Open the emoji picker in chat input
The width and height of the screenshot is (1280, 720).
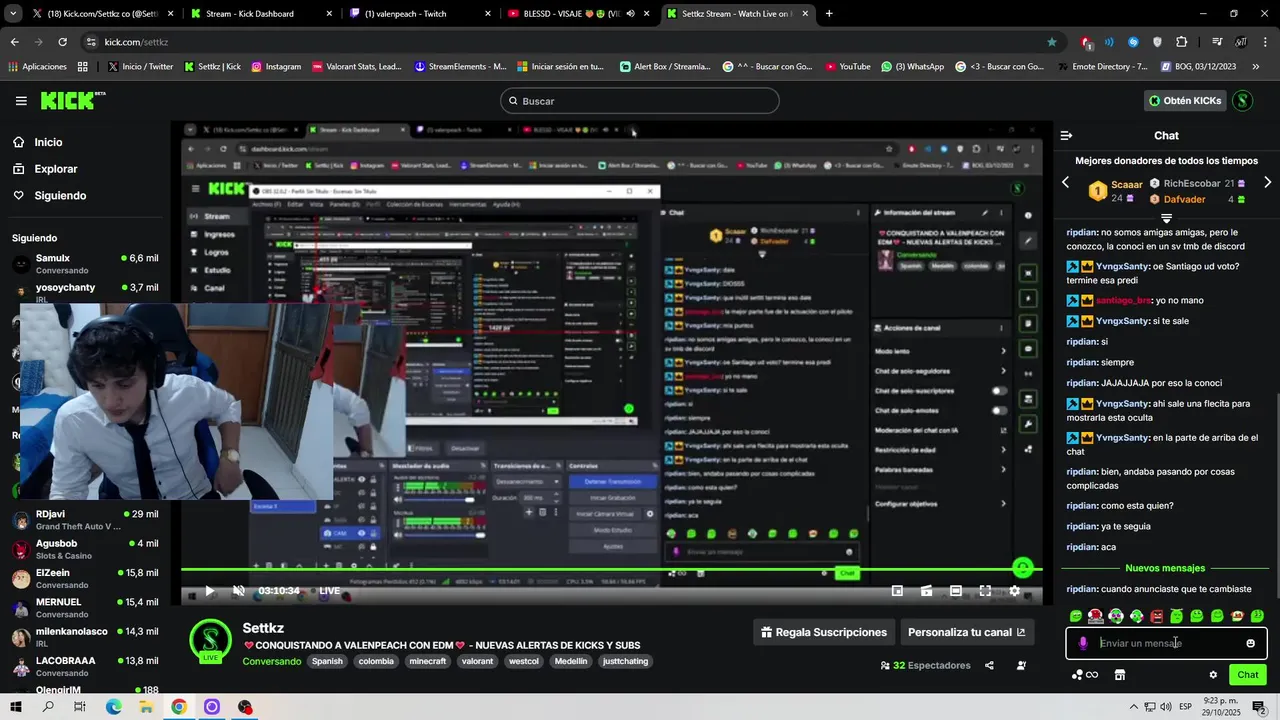click(1250, 643)
